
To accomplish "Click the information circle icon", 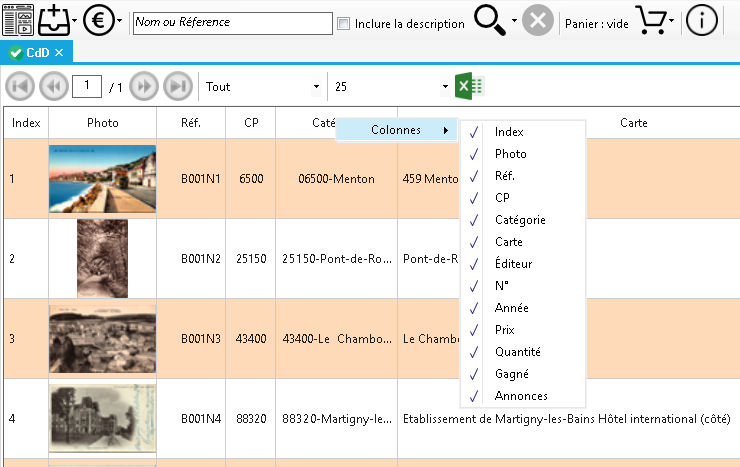I will (x=702, y=21).
